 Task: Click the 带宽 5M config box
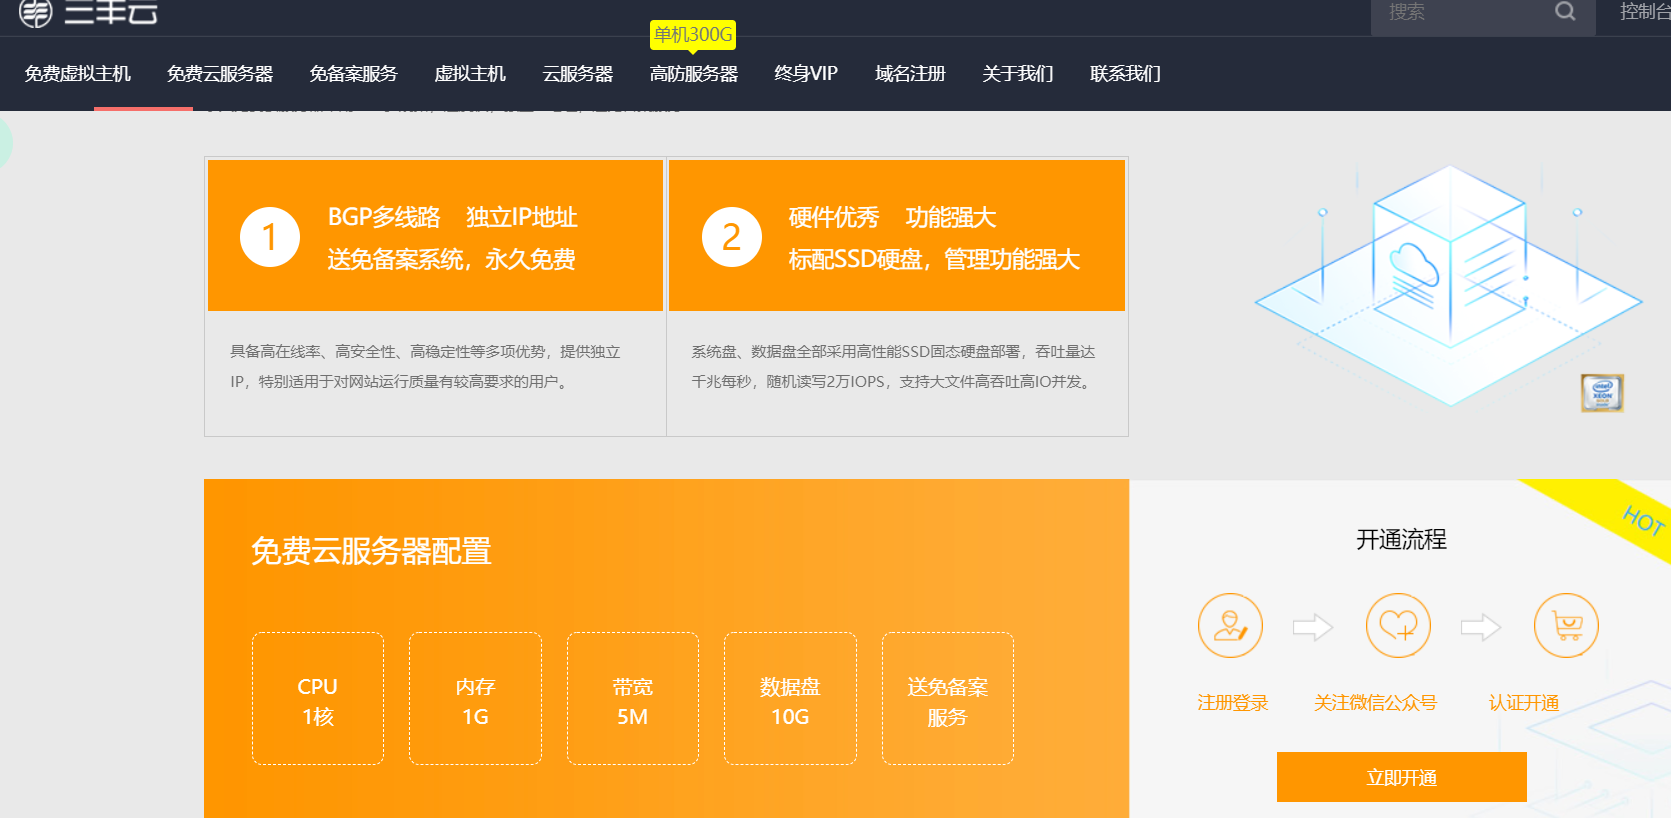633,698
